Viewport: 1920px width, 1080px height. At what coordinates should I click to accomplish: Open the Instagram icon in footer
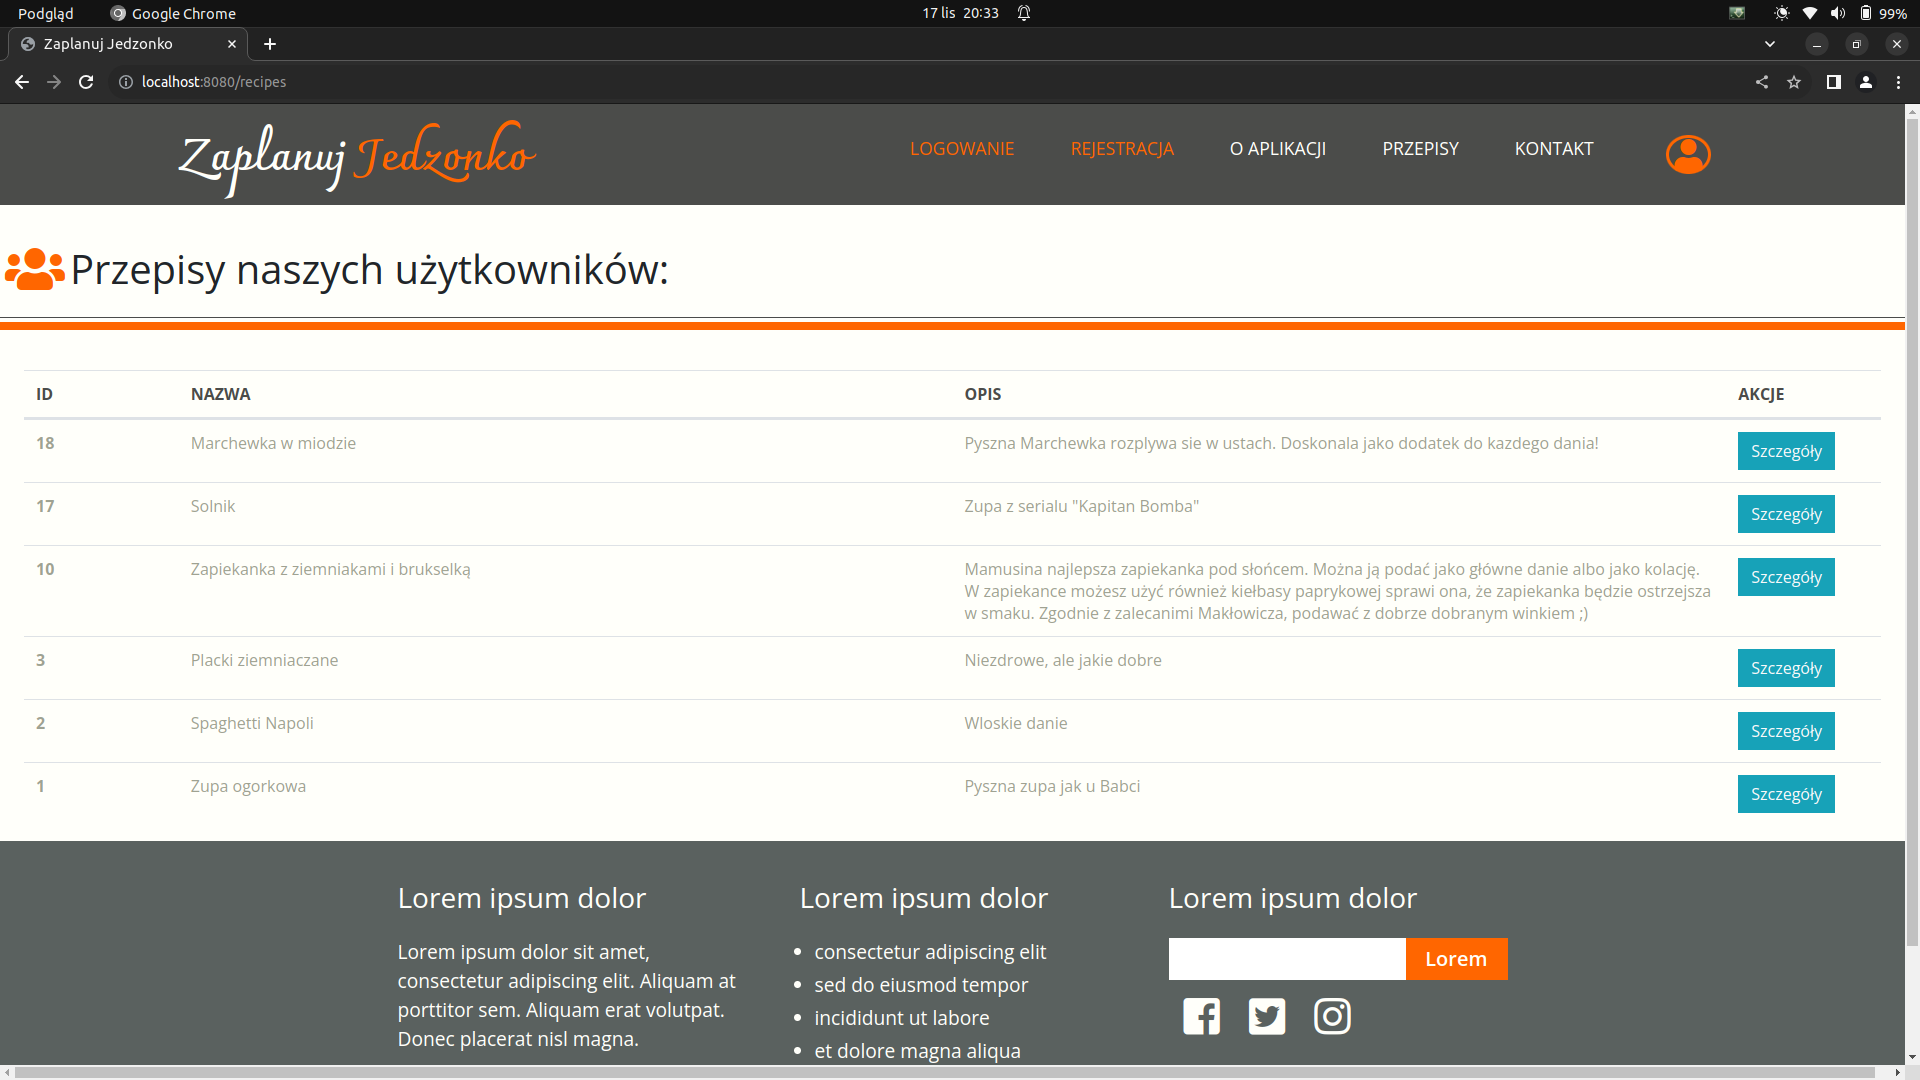(1331, 1016)
